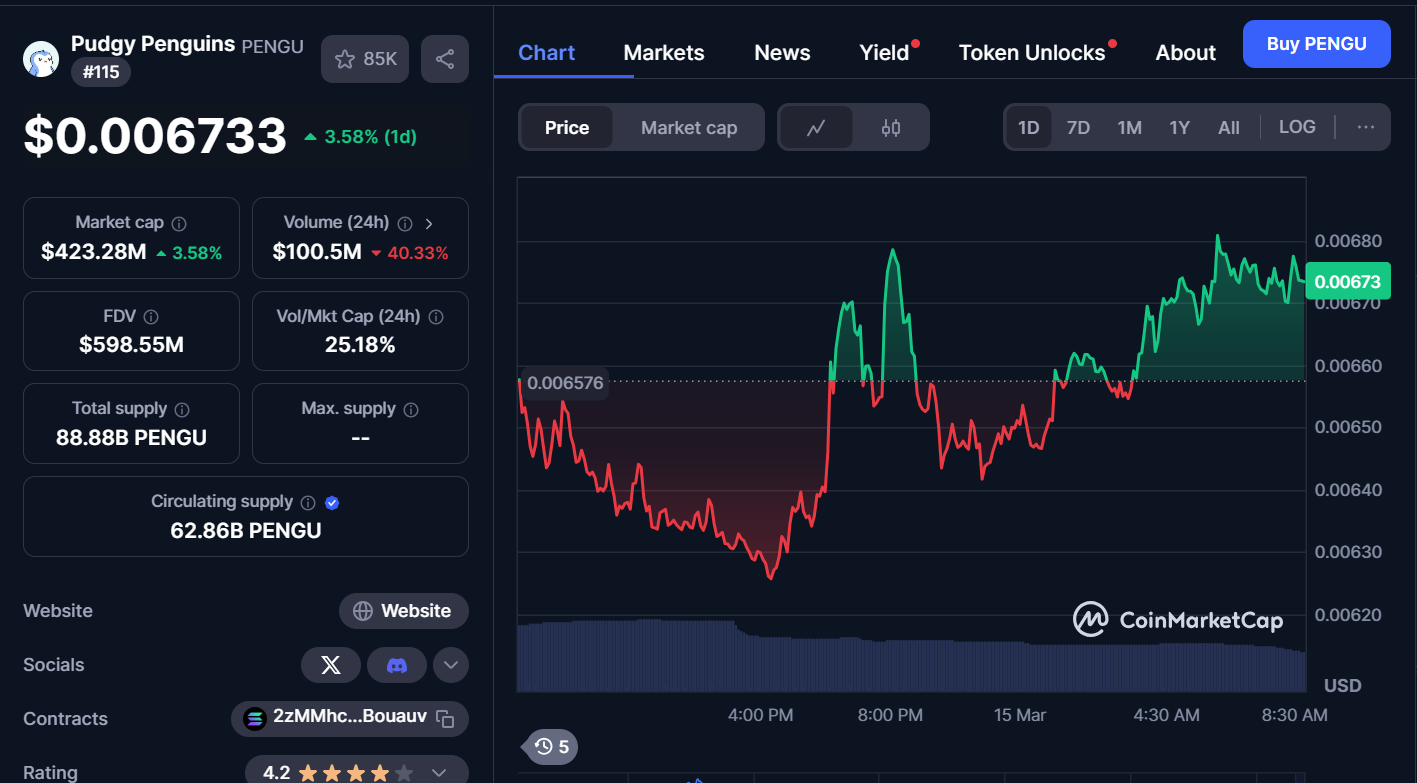
Task: Expand the 4.2 rating dropdown
Action: (x=438, y=772)
